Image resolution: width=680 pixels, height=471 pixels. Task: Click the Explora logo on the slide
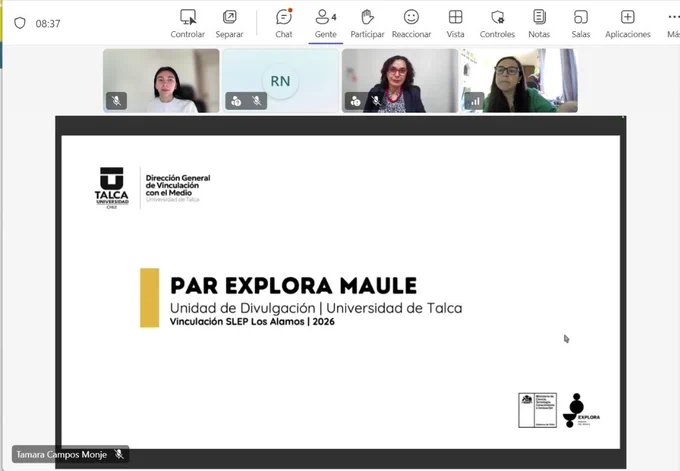[581, 410]
